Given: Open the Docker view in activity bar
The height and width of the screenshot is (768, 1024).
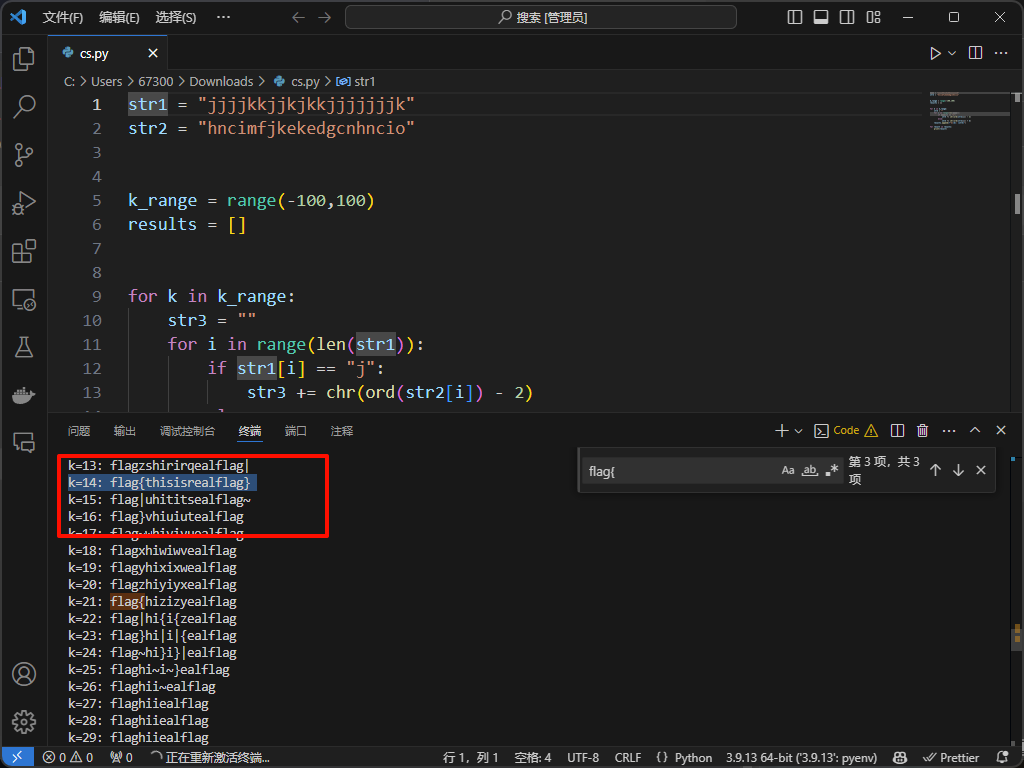Looking at the screenshot, I should (24, 395).
